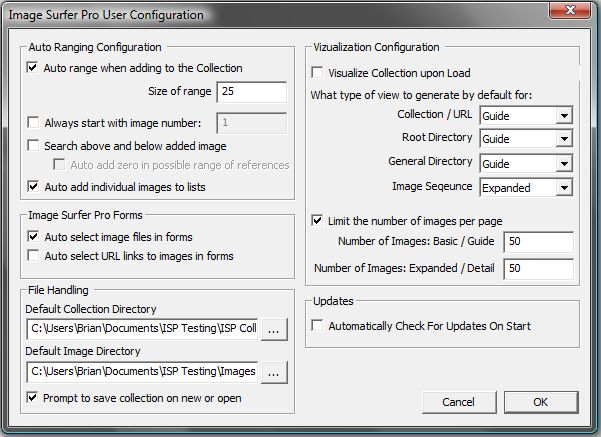Uncheck Auto add individual images to lists
This screenshot has height=437, width=601.
33,187
